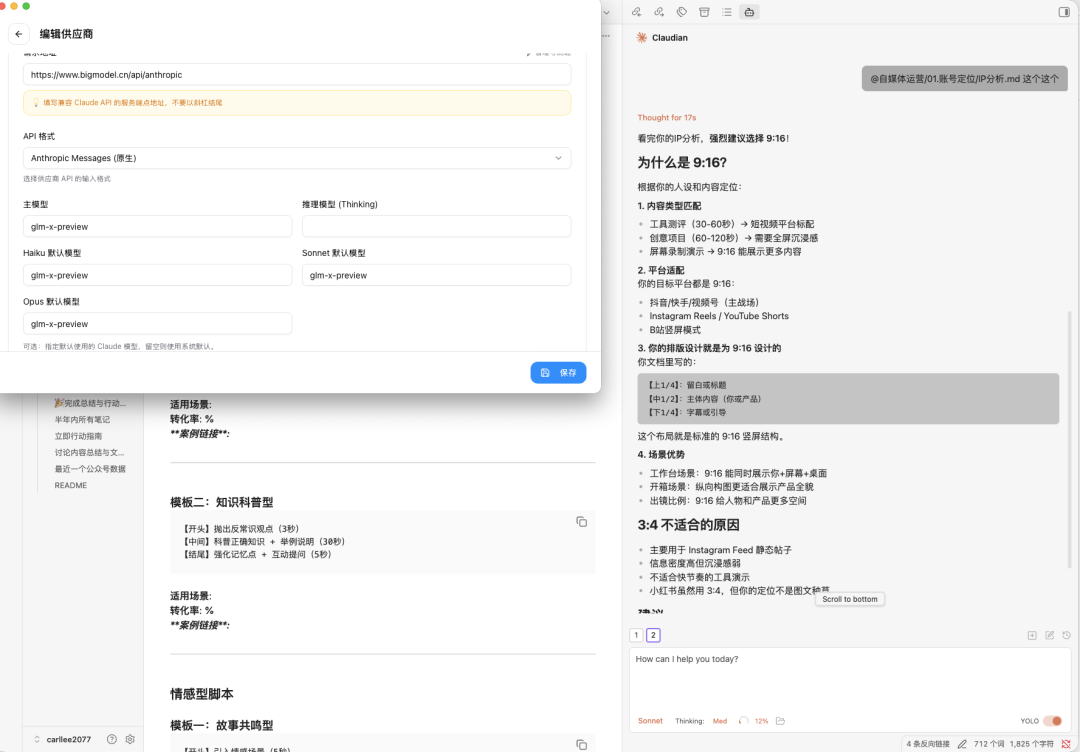Open the API 格式 dropdown
The height and width of the screenshot is (752, 1080).
pos(296,158)
